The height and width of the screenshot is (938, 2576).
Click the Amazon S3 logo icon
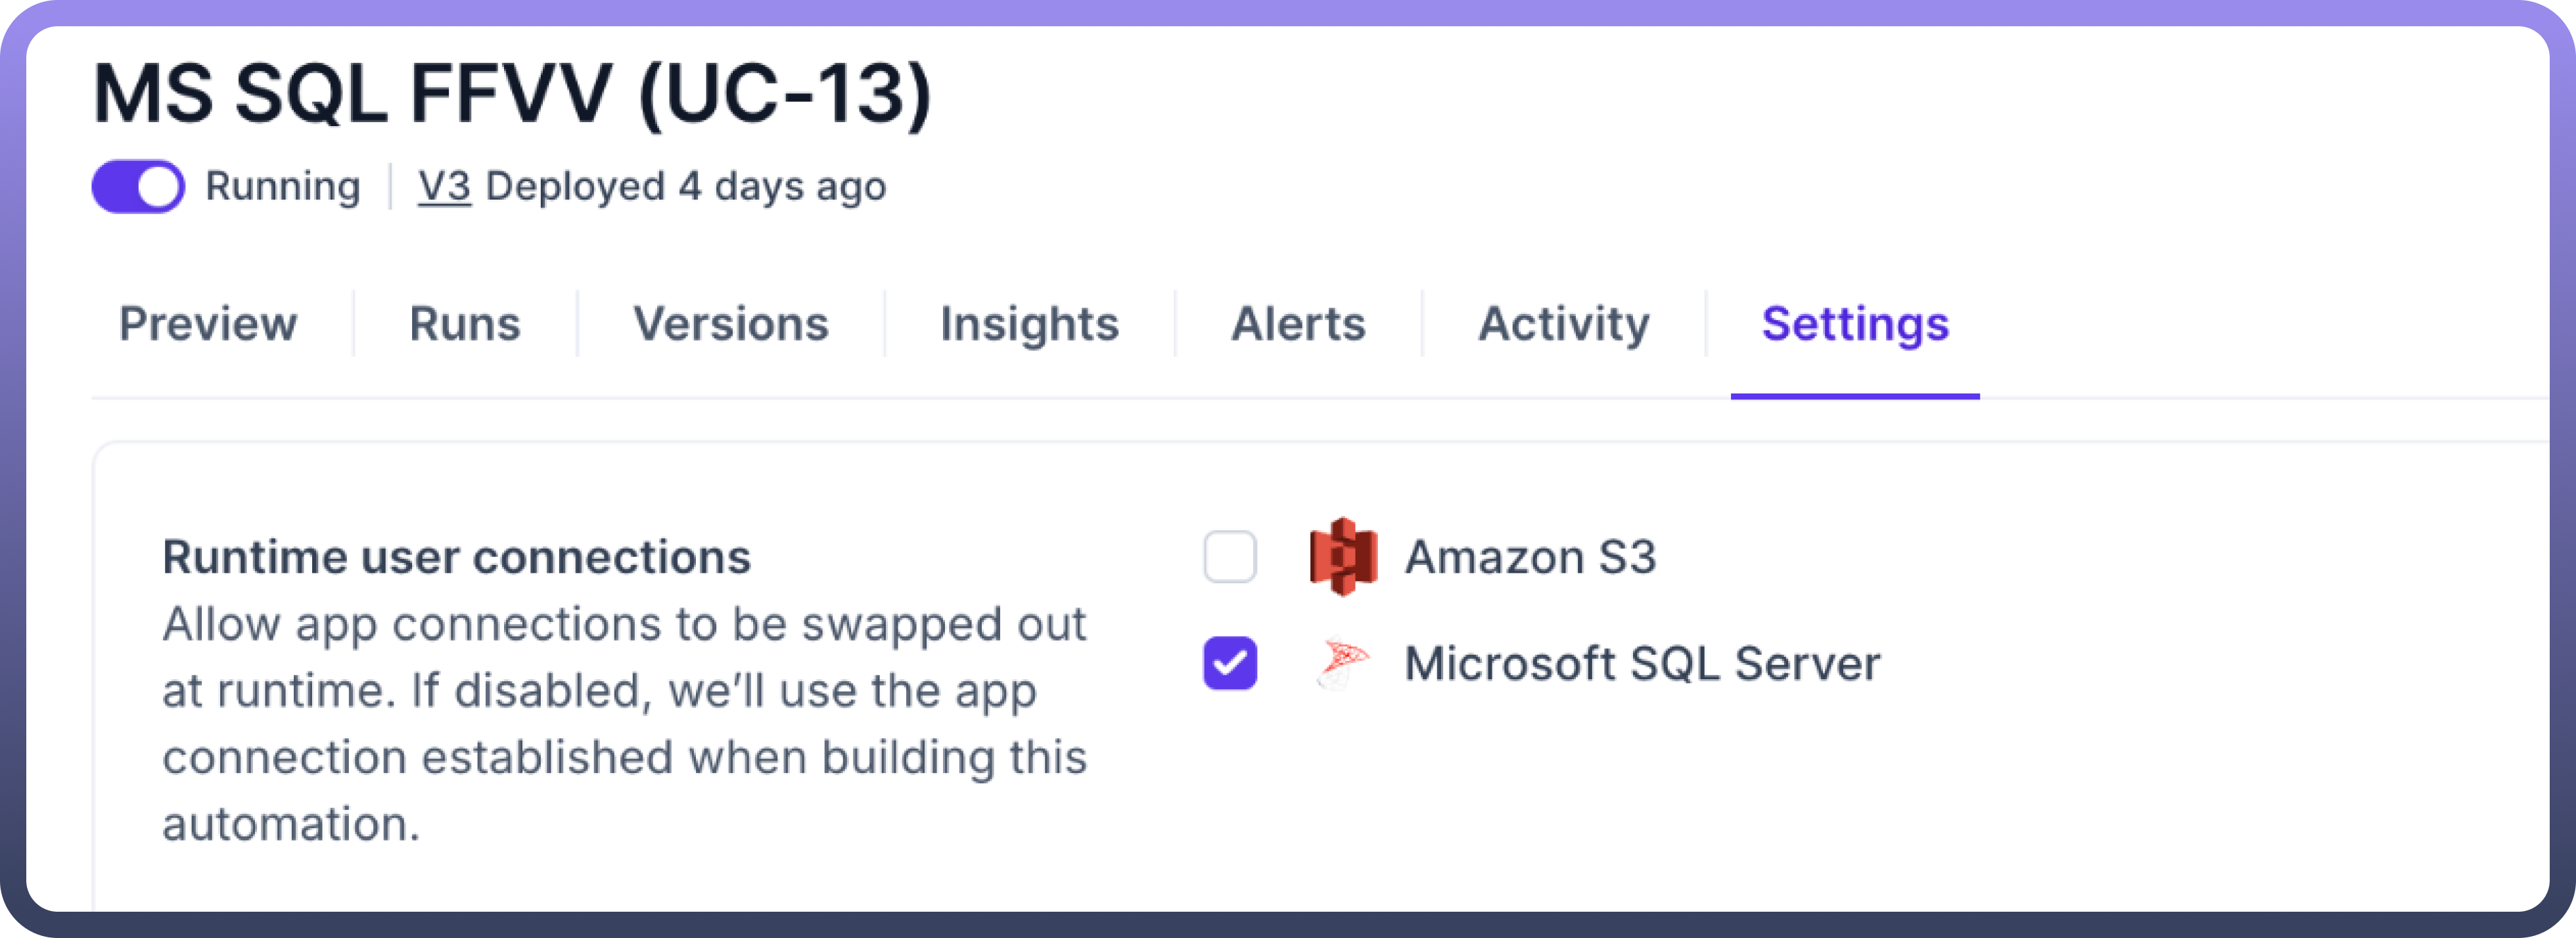[1343, 557]
